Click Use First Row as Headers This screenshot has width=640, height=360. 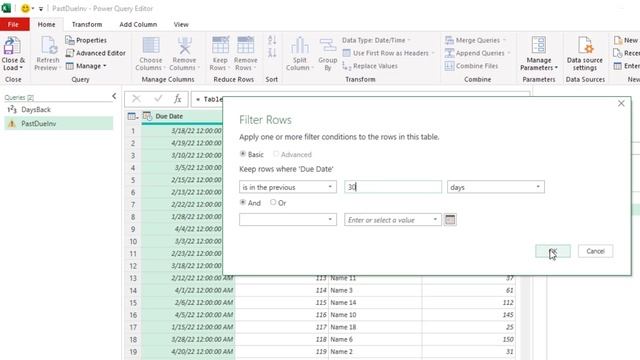tap(388, 53)
